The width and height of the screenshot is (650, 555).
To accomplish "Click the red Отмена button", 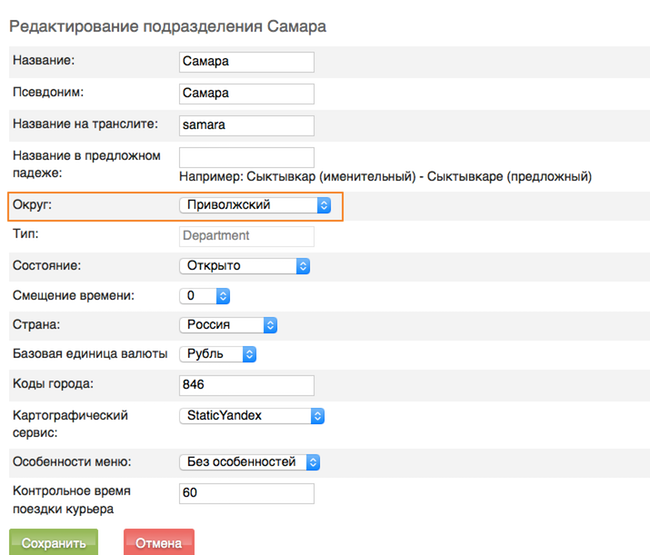I will tap(159, 542).
